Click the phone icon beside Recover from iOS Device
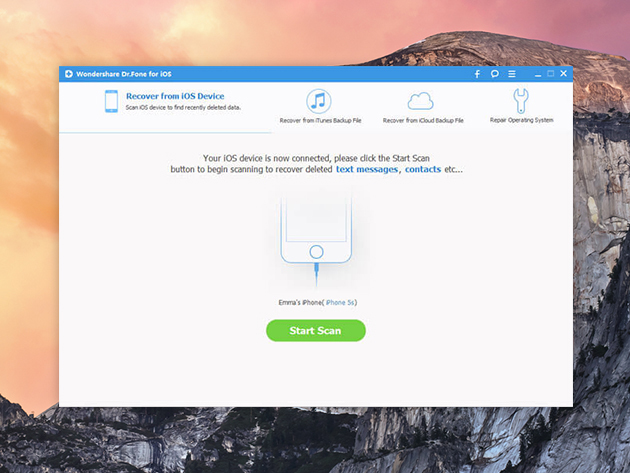The height and width of the screenshot is (473, 630). pos(111,101)
